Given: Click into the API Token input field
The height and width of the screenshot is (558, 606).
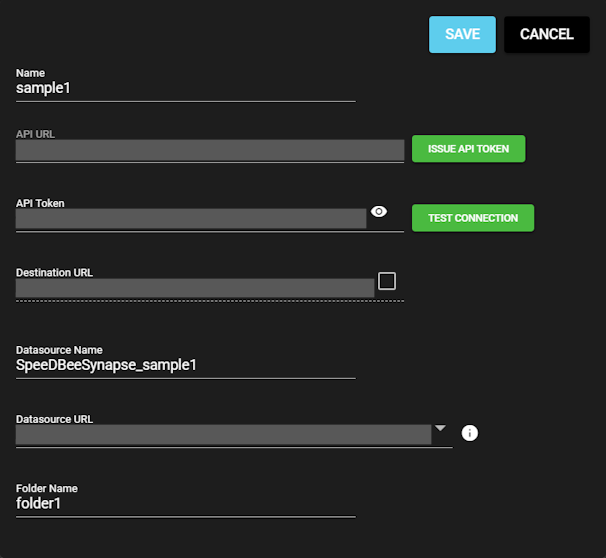Looking at the screenshot, I should pyautogui.click(x=191, y=219).
